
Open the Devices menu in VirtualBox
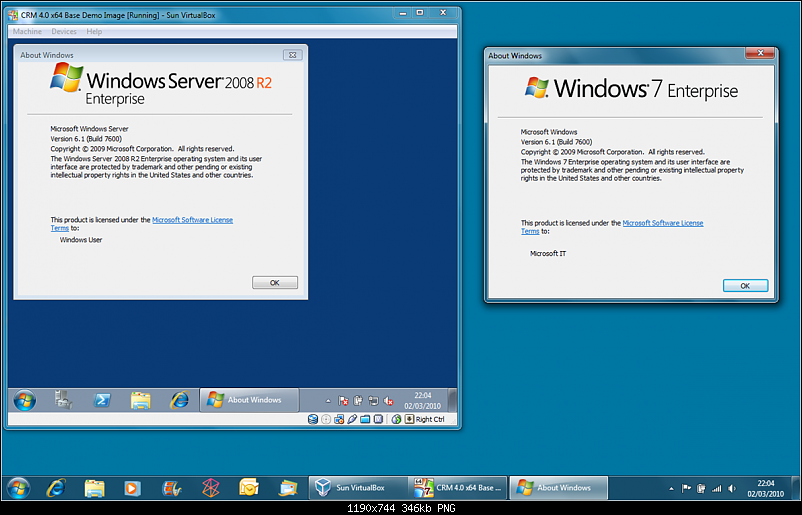pyautogui.click(x=63, y=31)
